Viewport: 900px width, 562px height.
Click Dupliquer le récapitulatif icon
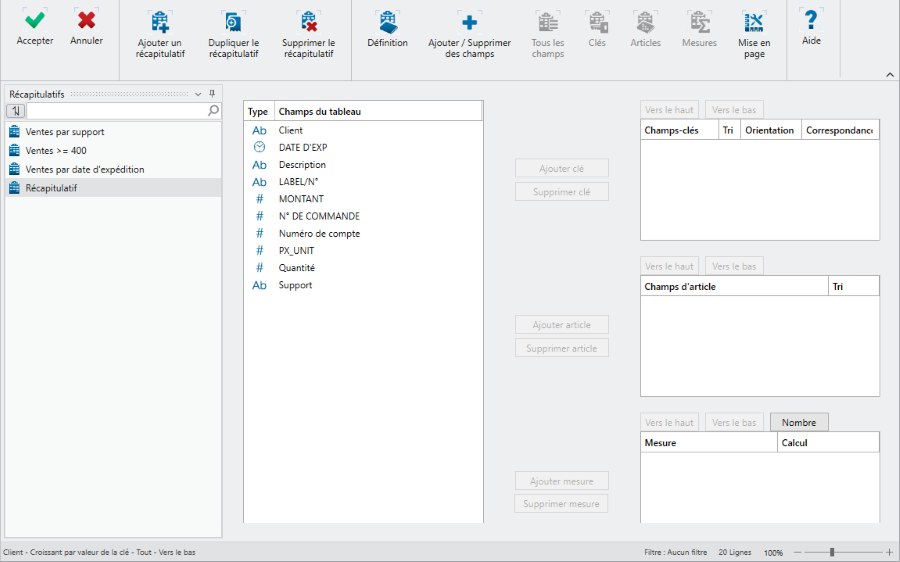(233, 22)
